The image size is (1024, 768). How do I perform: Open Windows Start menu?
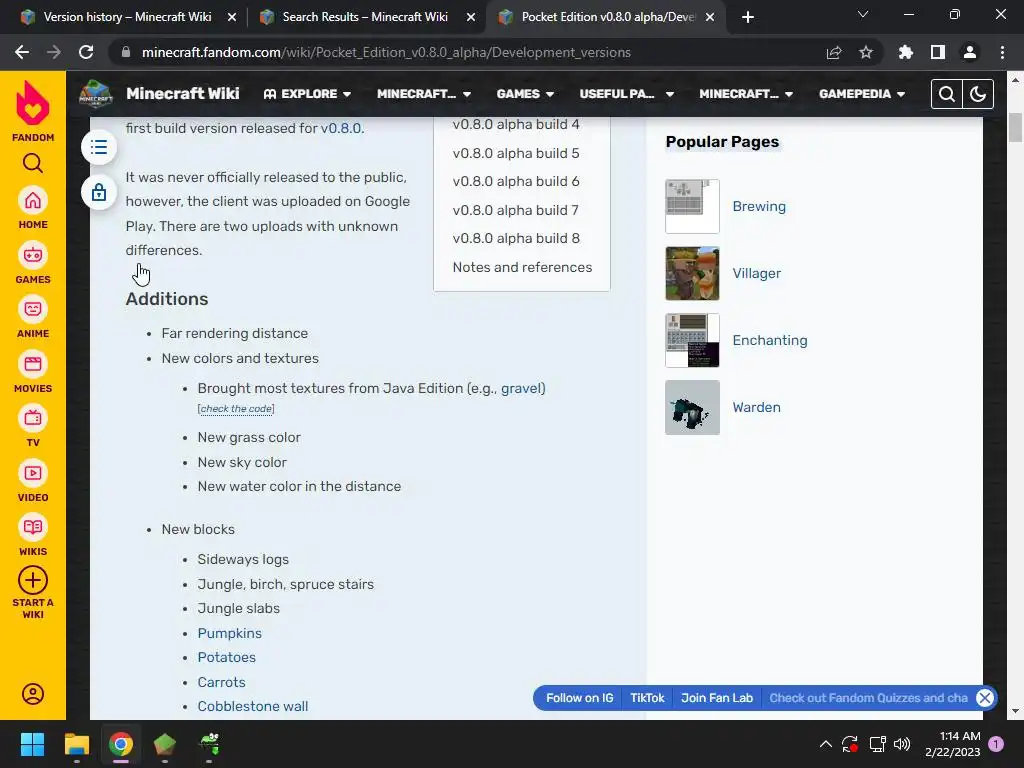click(x=32, y=744)
